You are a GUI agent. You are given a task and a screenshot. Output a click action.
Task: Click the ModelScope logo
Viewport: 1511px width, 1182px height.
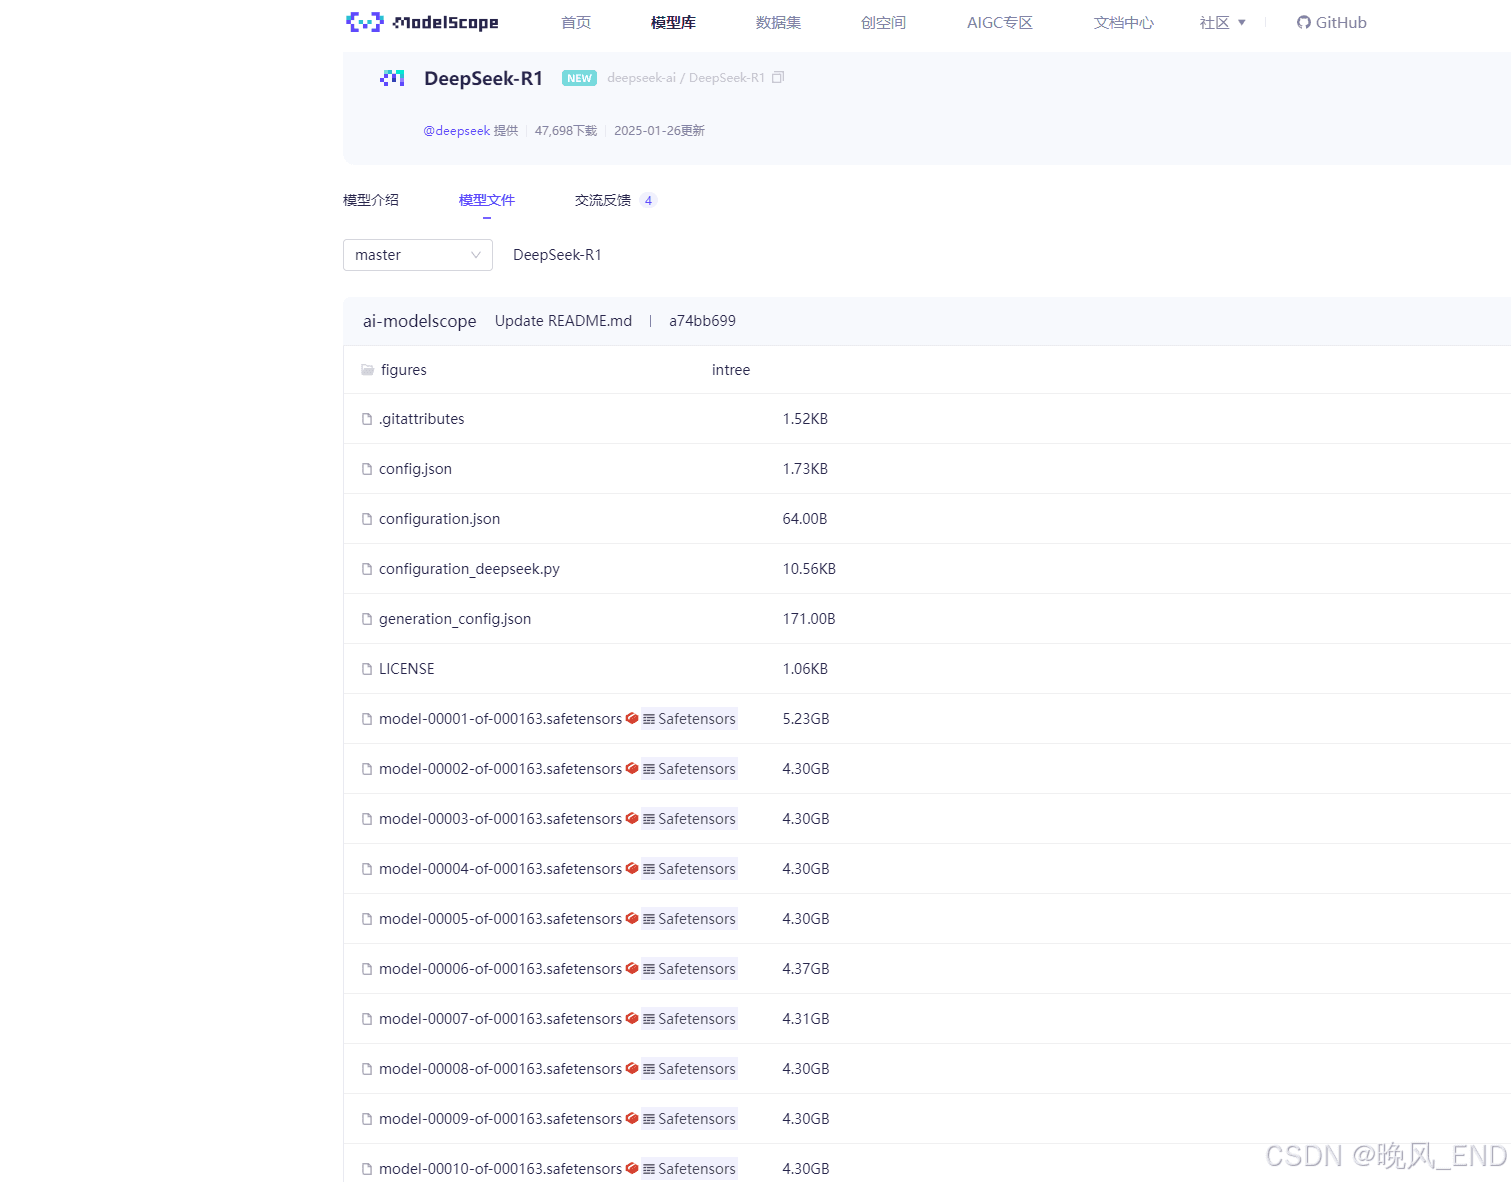(421, 22)
